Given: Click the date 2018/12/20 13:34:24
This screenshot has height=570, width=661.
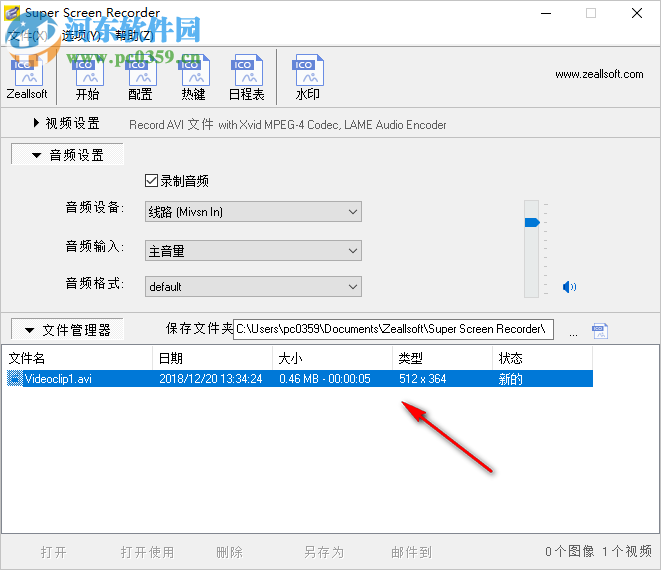Looking at the screenshot, I should click(x=211, y=379).
